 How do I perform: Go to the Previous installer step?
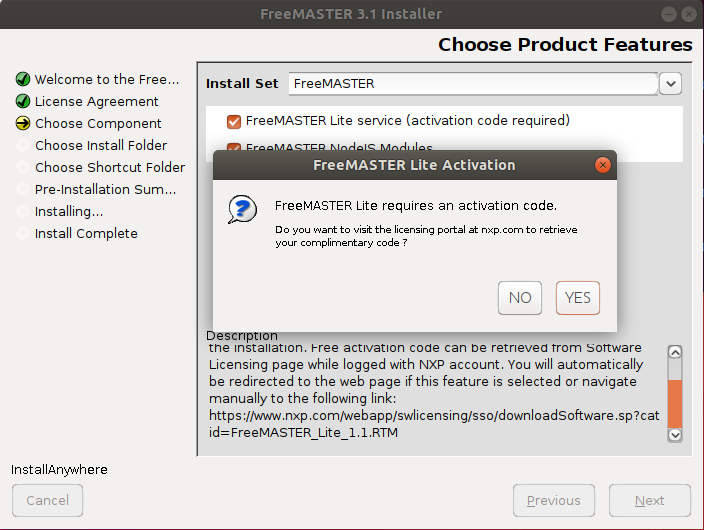click(x=553, y=501)
